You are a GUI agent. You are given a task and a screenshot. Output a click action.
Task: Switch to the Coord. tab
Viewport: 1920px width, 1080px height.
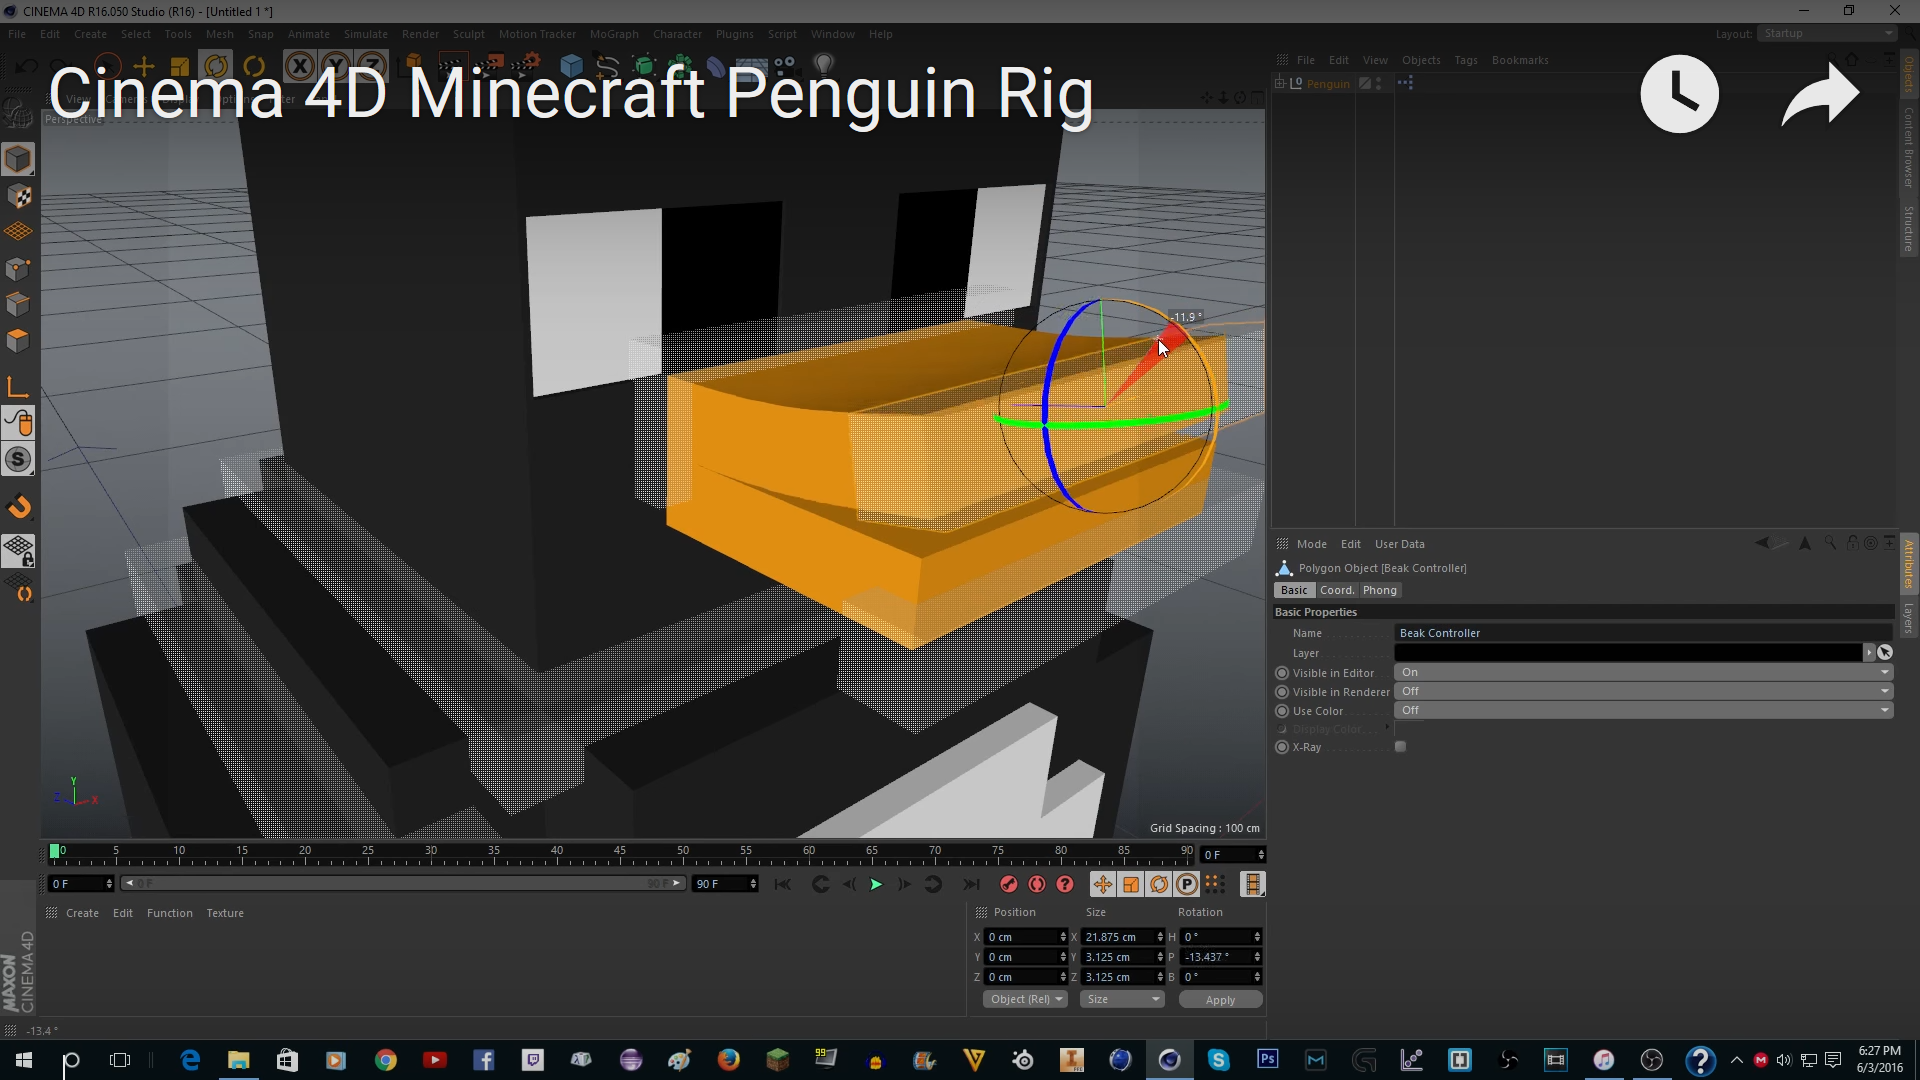[1336, 590]
